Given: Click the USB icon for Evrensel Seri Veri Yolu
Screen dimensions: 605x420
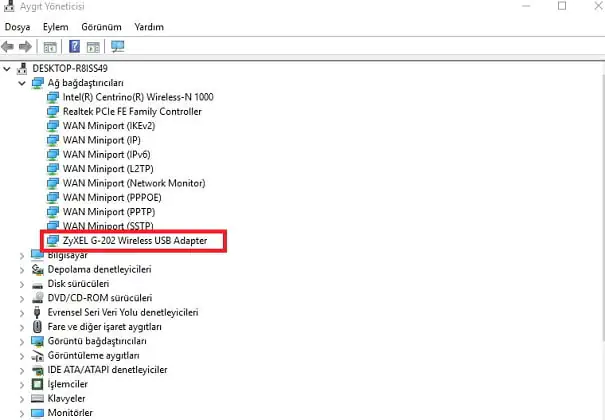Looking at the screenshot, I should coord(37,312).
